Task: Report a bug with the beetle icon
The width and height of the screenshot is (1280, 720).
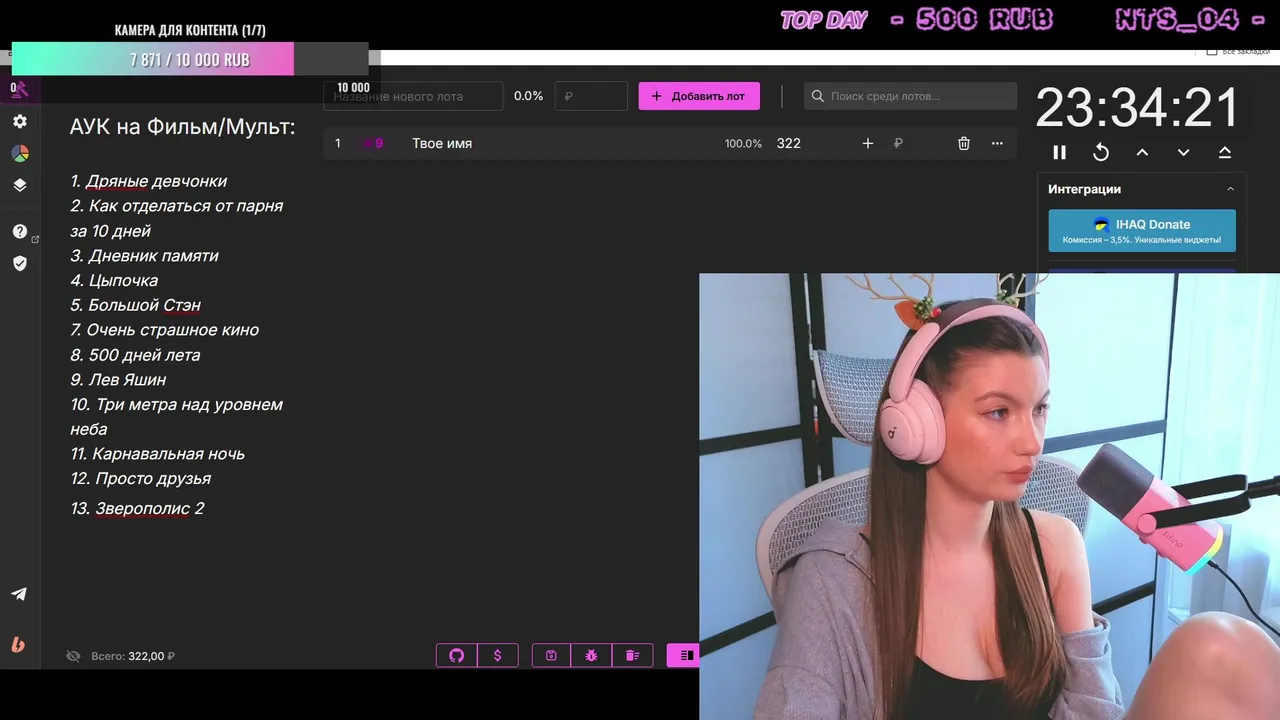Action: (x=591, y=655)
